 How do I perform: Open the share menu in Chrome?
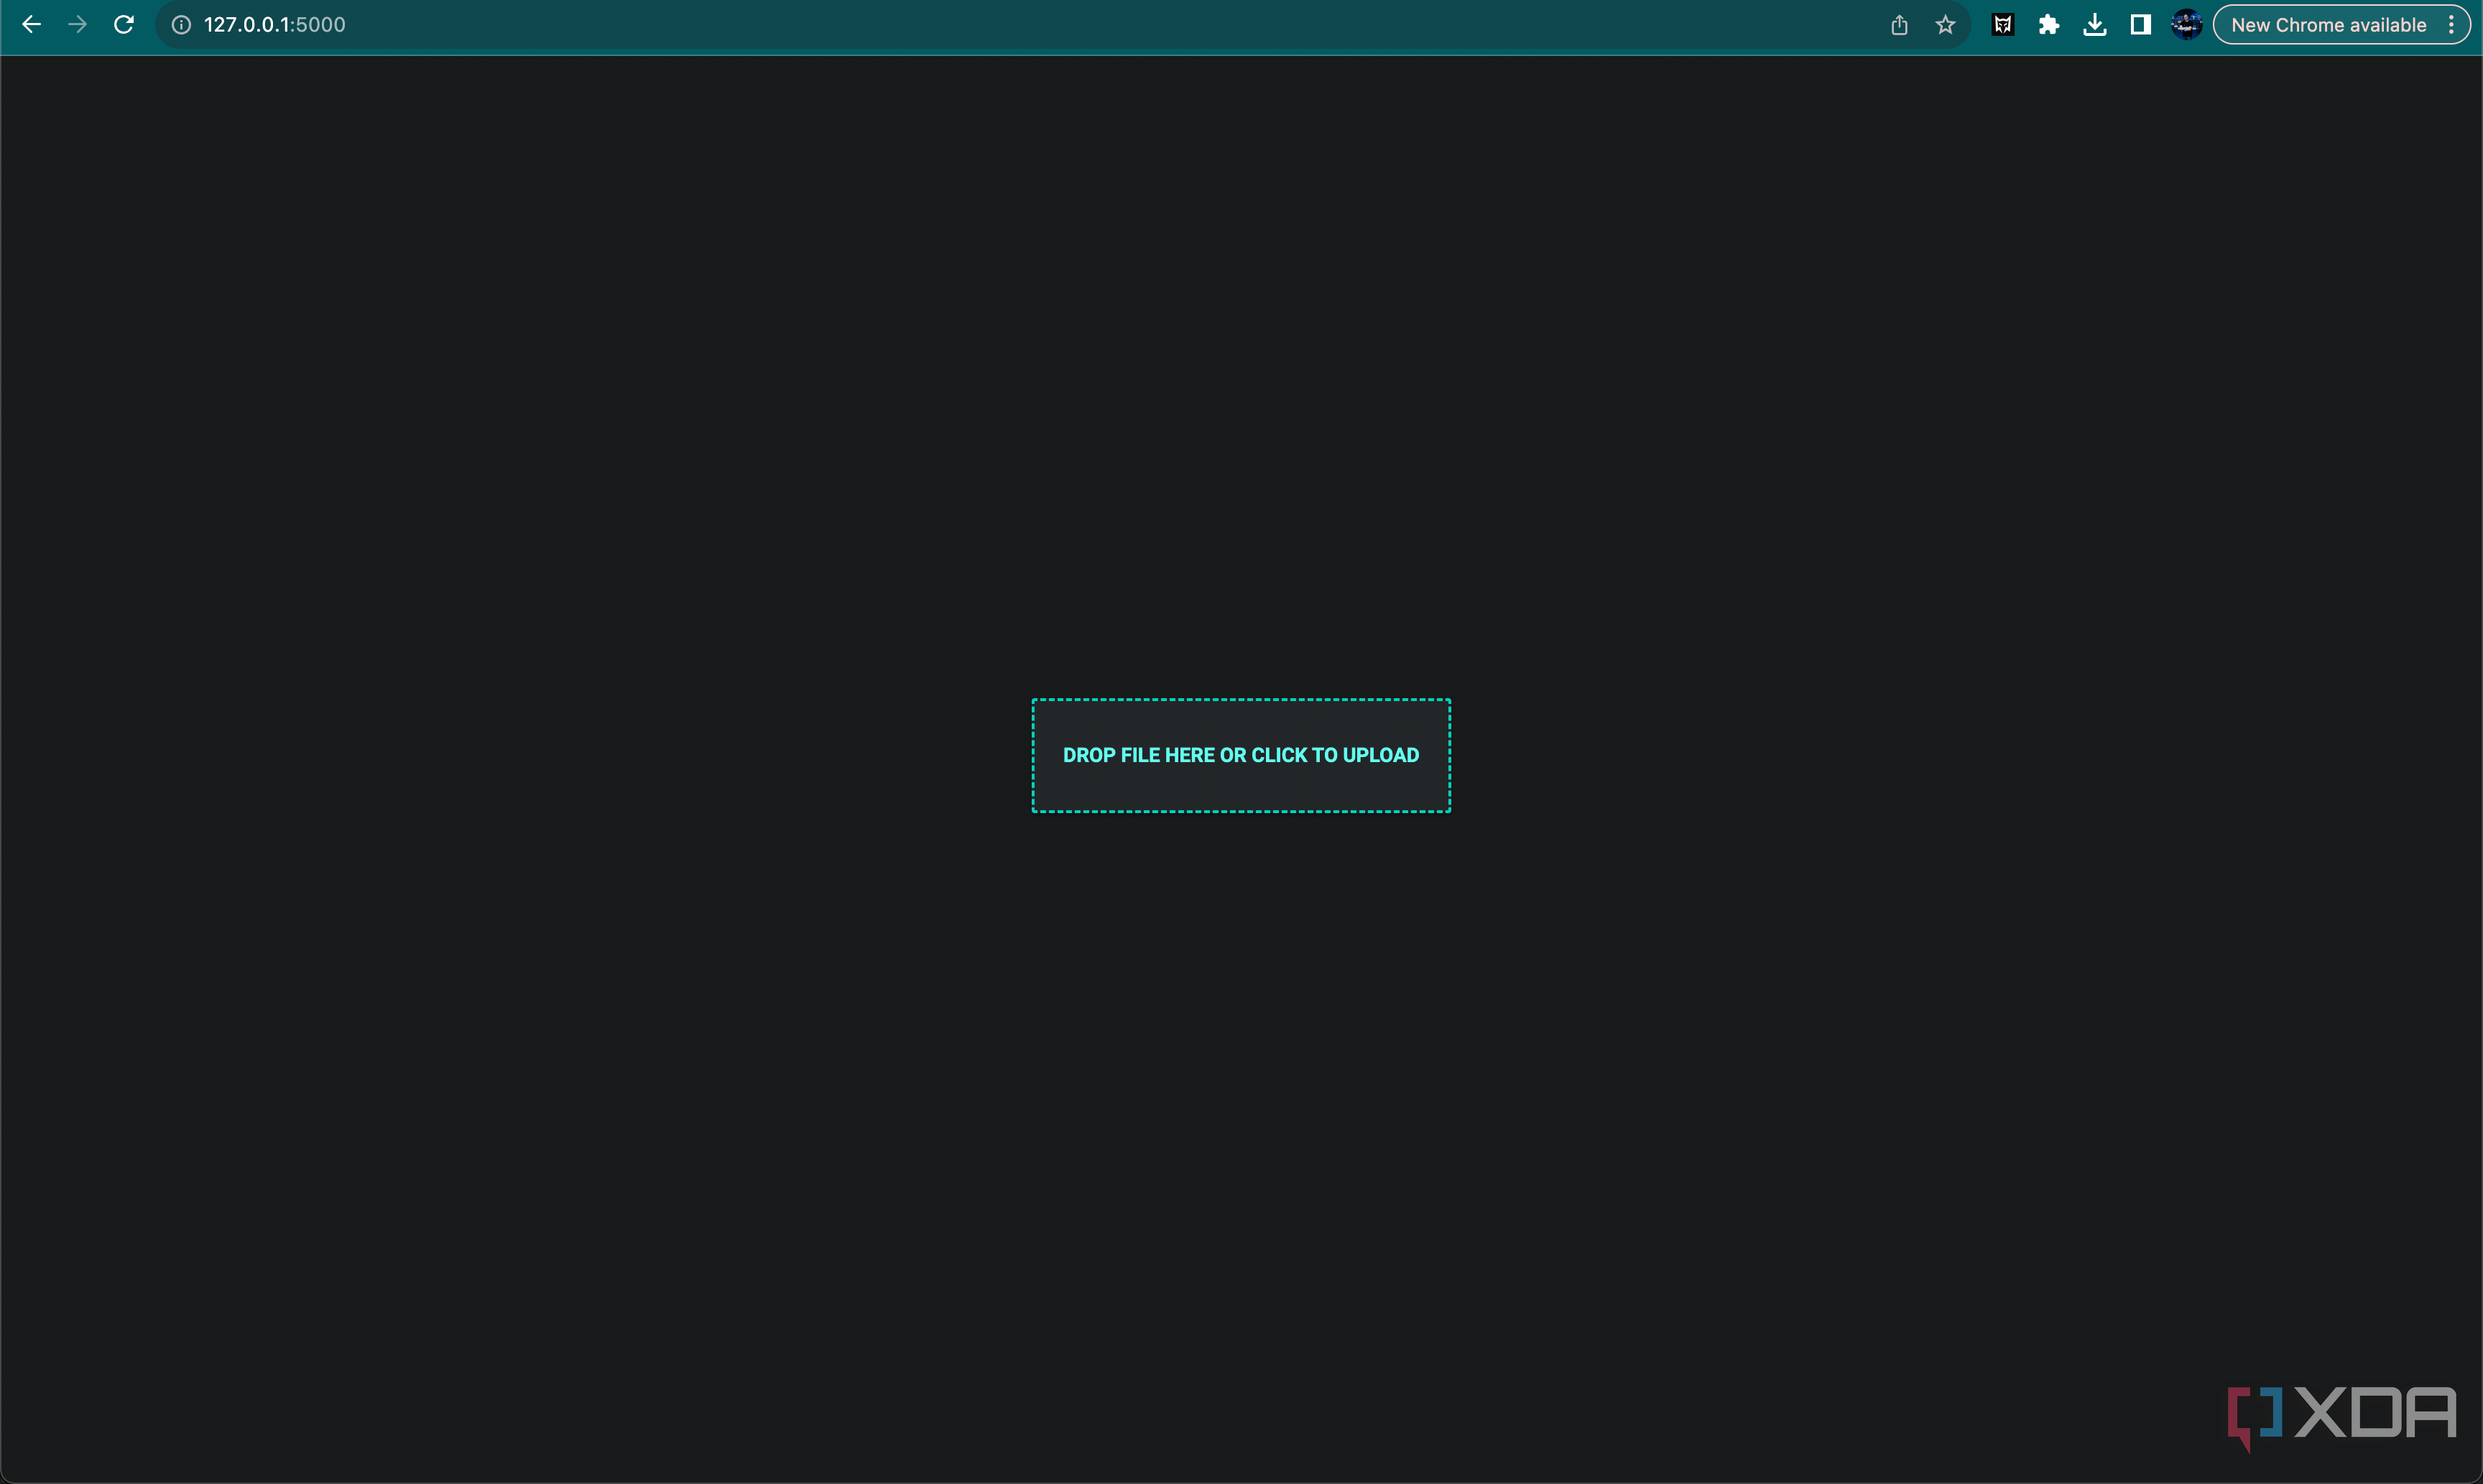pos(1899,24)
